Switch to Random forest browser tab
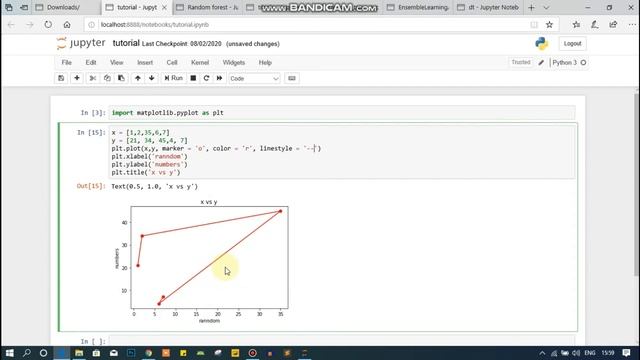Image resolution: width=640 pixels, height=360 pixels. 208,7
